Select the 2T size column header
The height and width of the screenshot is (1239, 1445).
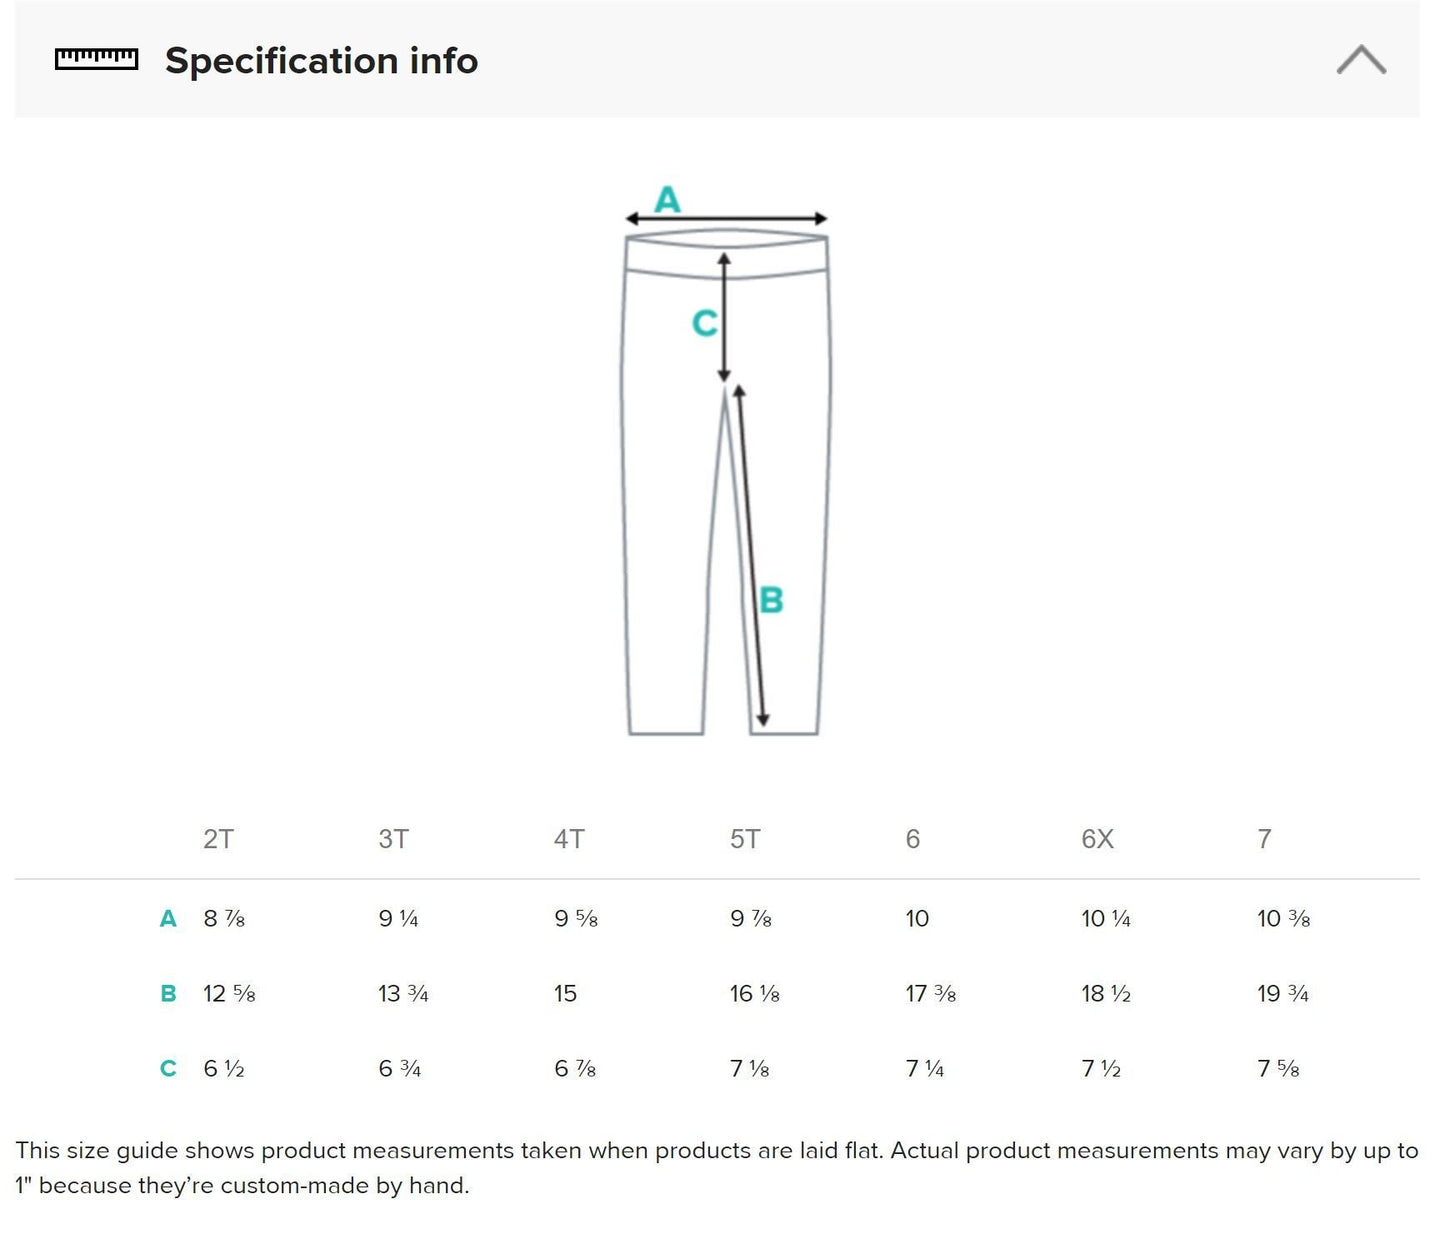coord(218,839)
